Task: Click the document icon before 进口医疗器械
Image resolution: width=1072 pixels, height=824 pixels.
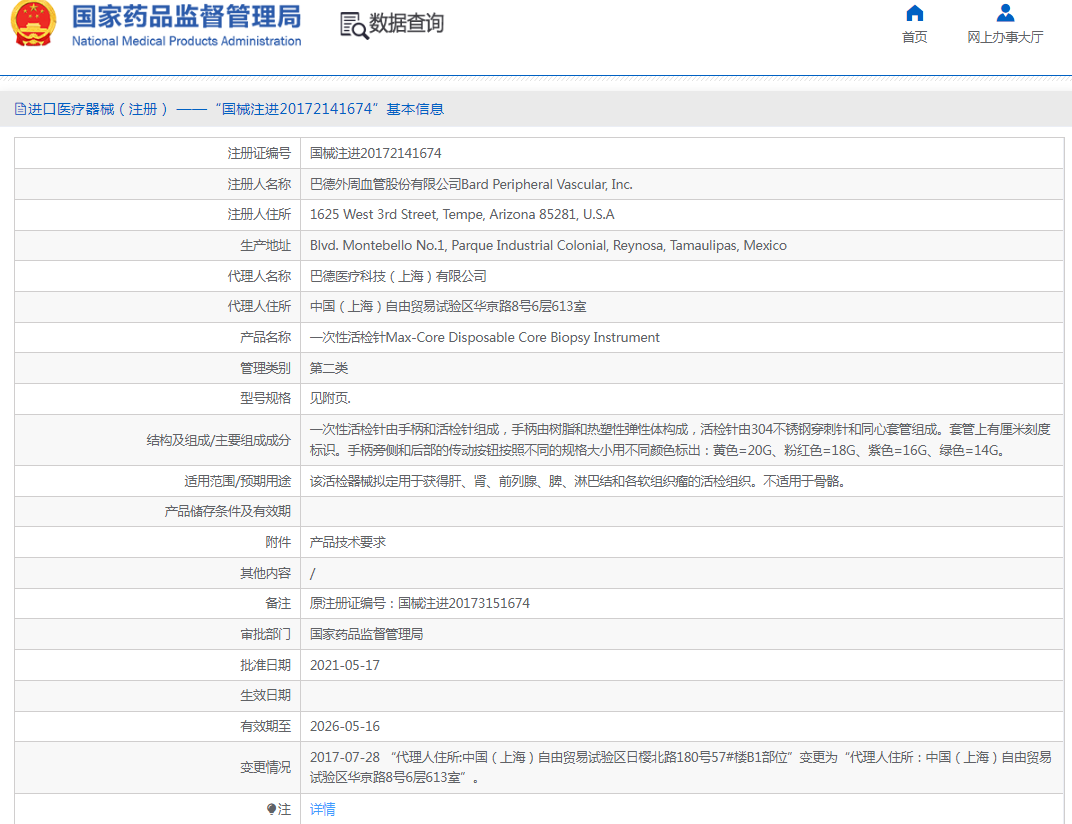Action: coord(20,109)
